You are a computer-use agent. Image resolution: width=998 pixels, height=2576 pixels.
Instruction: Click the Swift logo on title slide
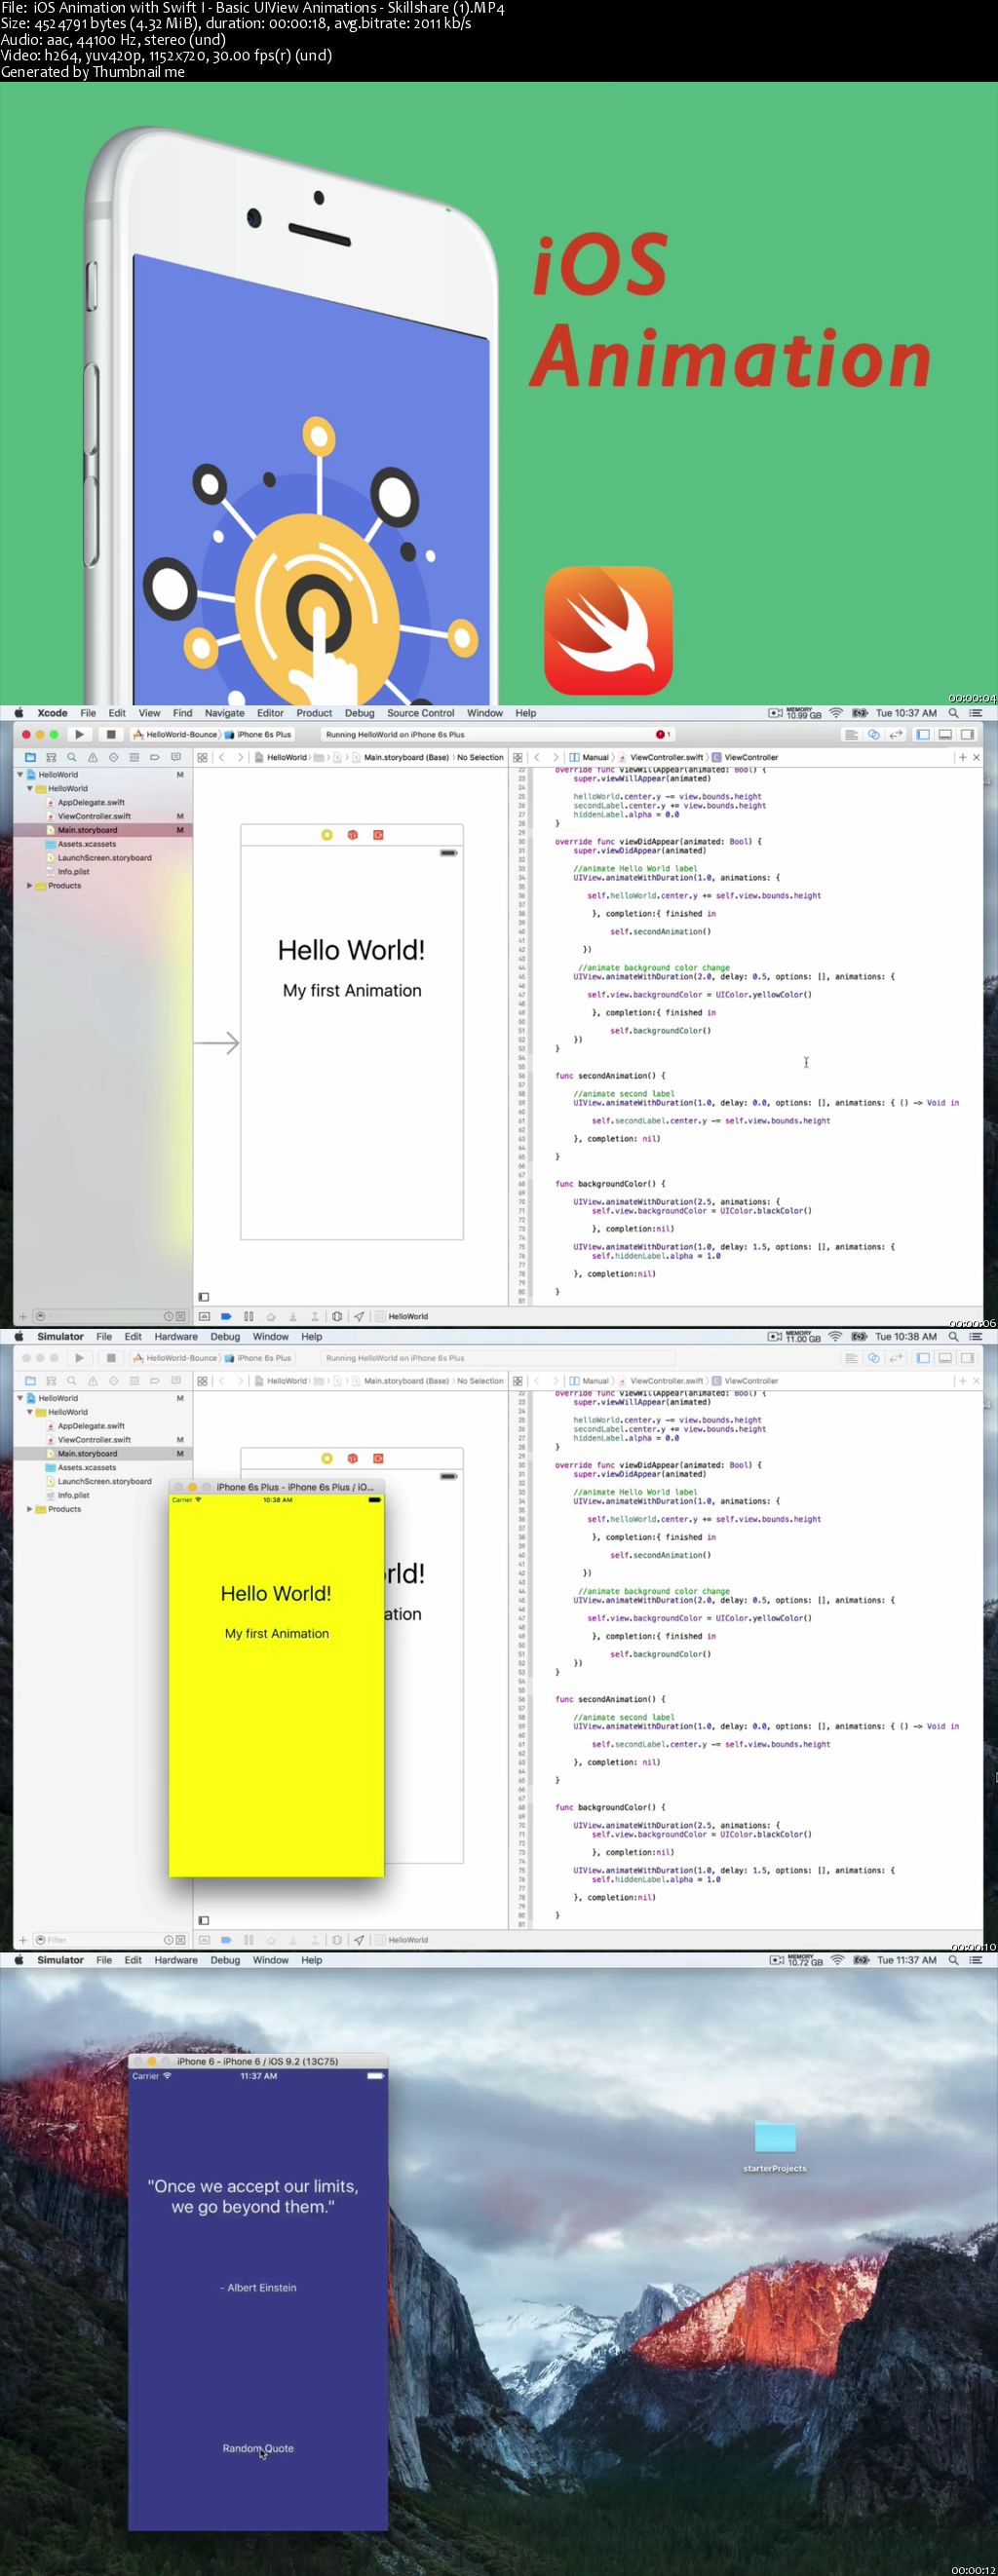[608, 630]
